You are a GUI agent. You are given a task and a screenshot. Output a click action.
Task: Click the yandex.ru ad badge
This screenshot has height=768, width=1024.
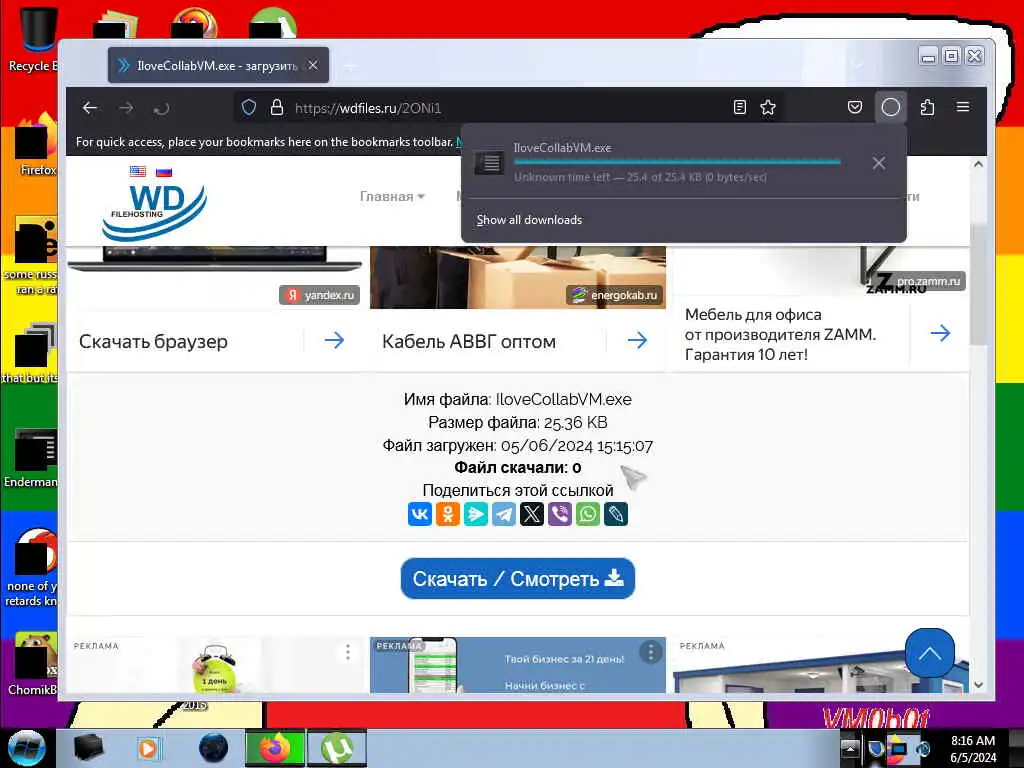[320, 295]
